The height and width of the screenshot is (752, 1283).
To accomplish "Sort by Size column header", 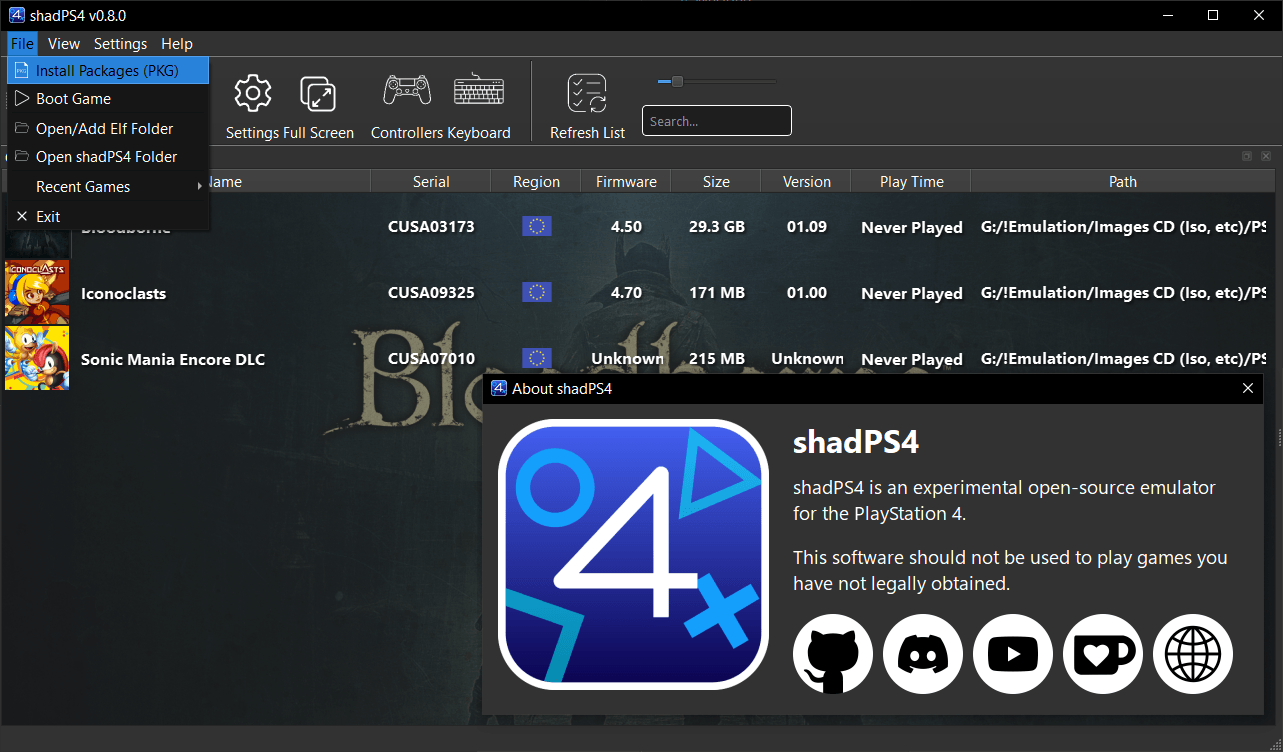I will click(716, 181).
